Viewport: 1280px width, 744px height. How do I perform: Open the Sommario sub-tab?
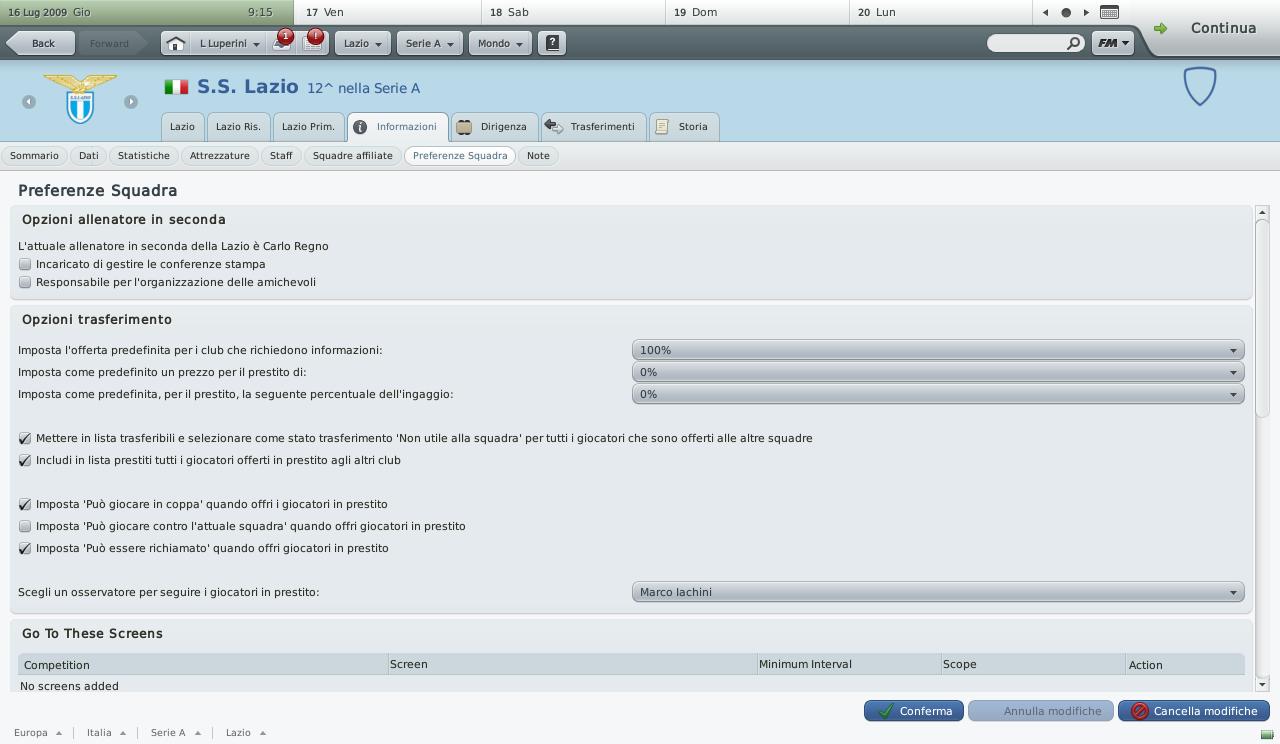coord(34,156)
